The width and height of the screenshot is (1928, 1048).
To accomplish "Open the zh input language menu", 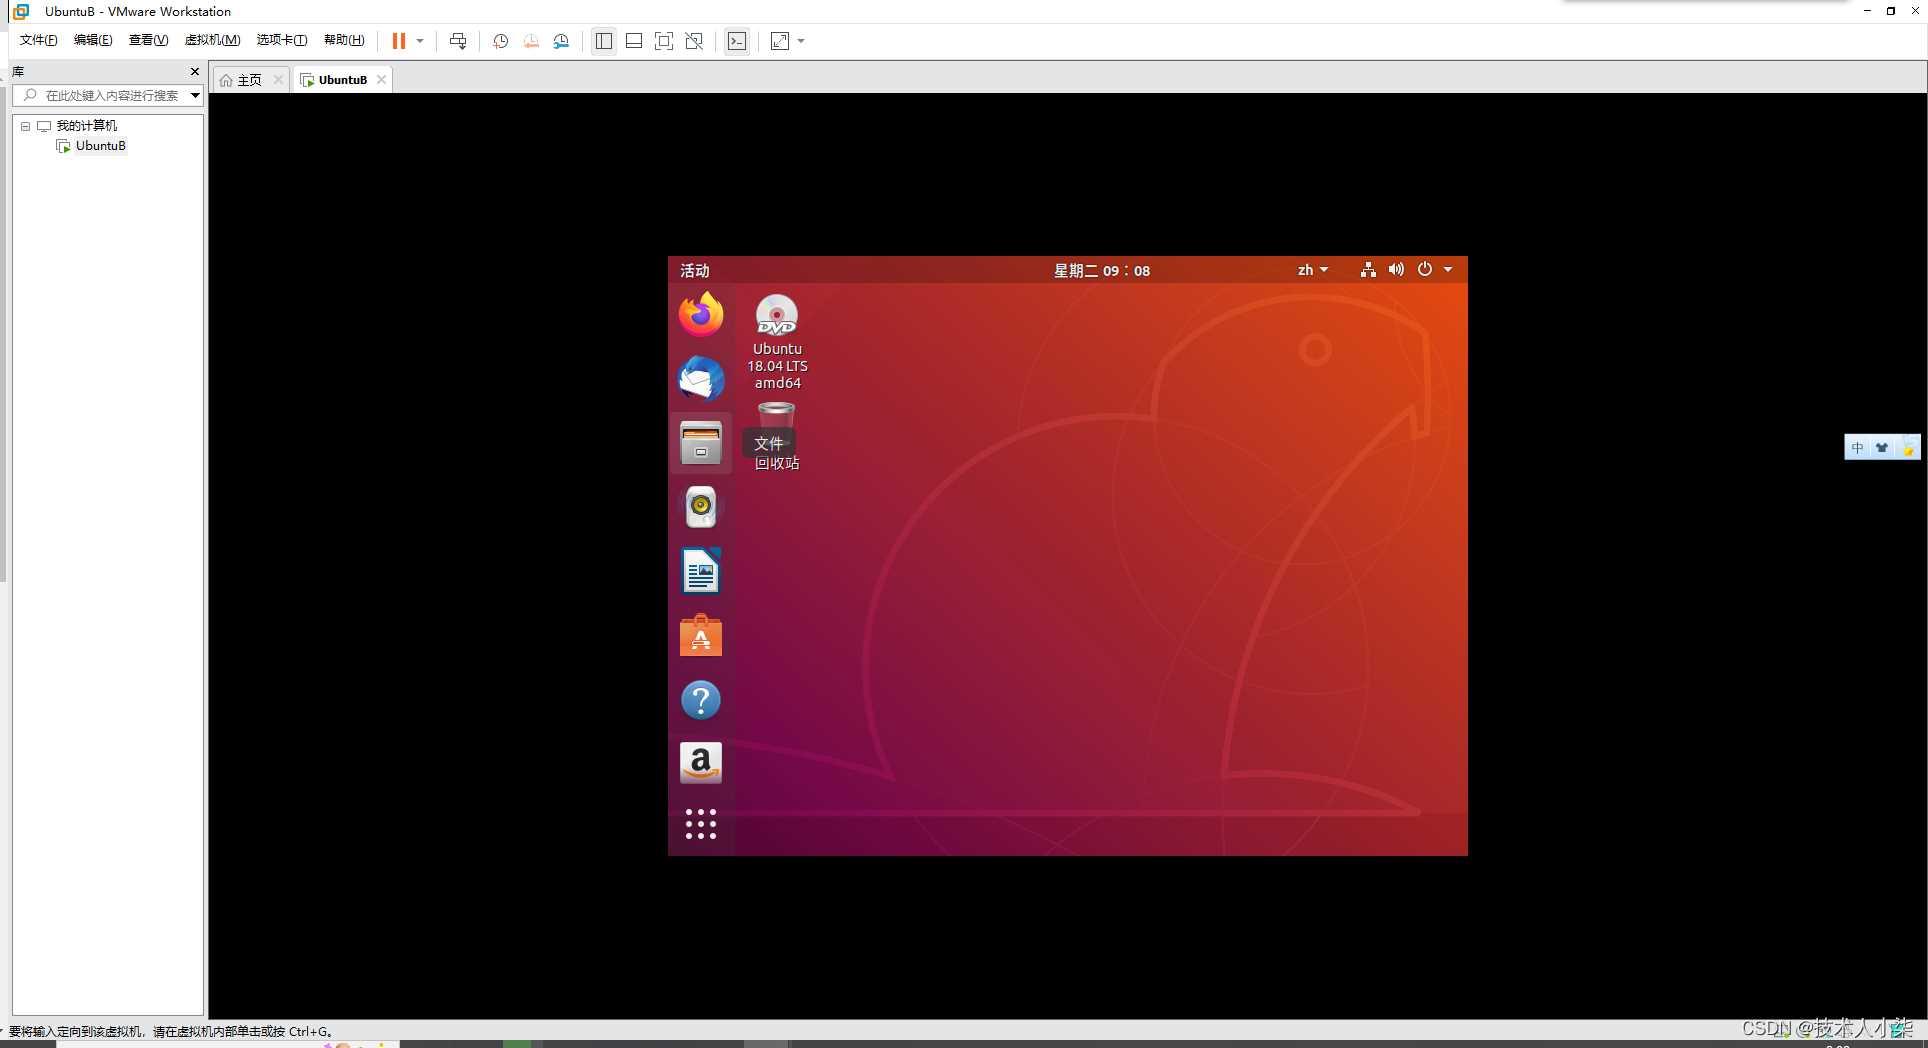I will pos(1313,270).
